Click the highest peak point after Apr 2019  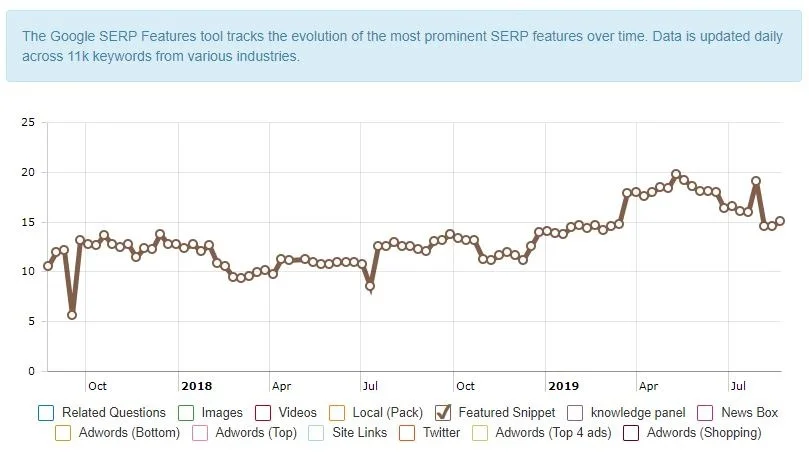tap(676, 174)
